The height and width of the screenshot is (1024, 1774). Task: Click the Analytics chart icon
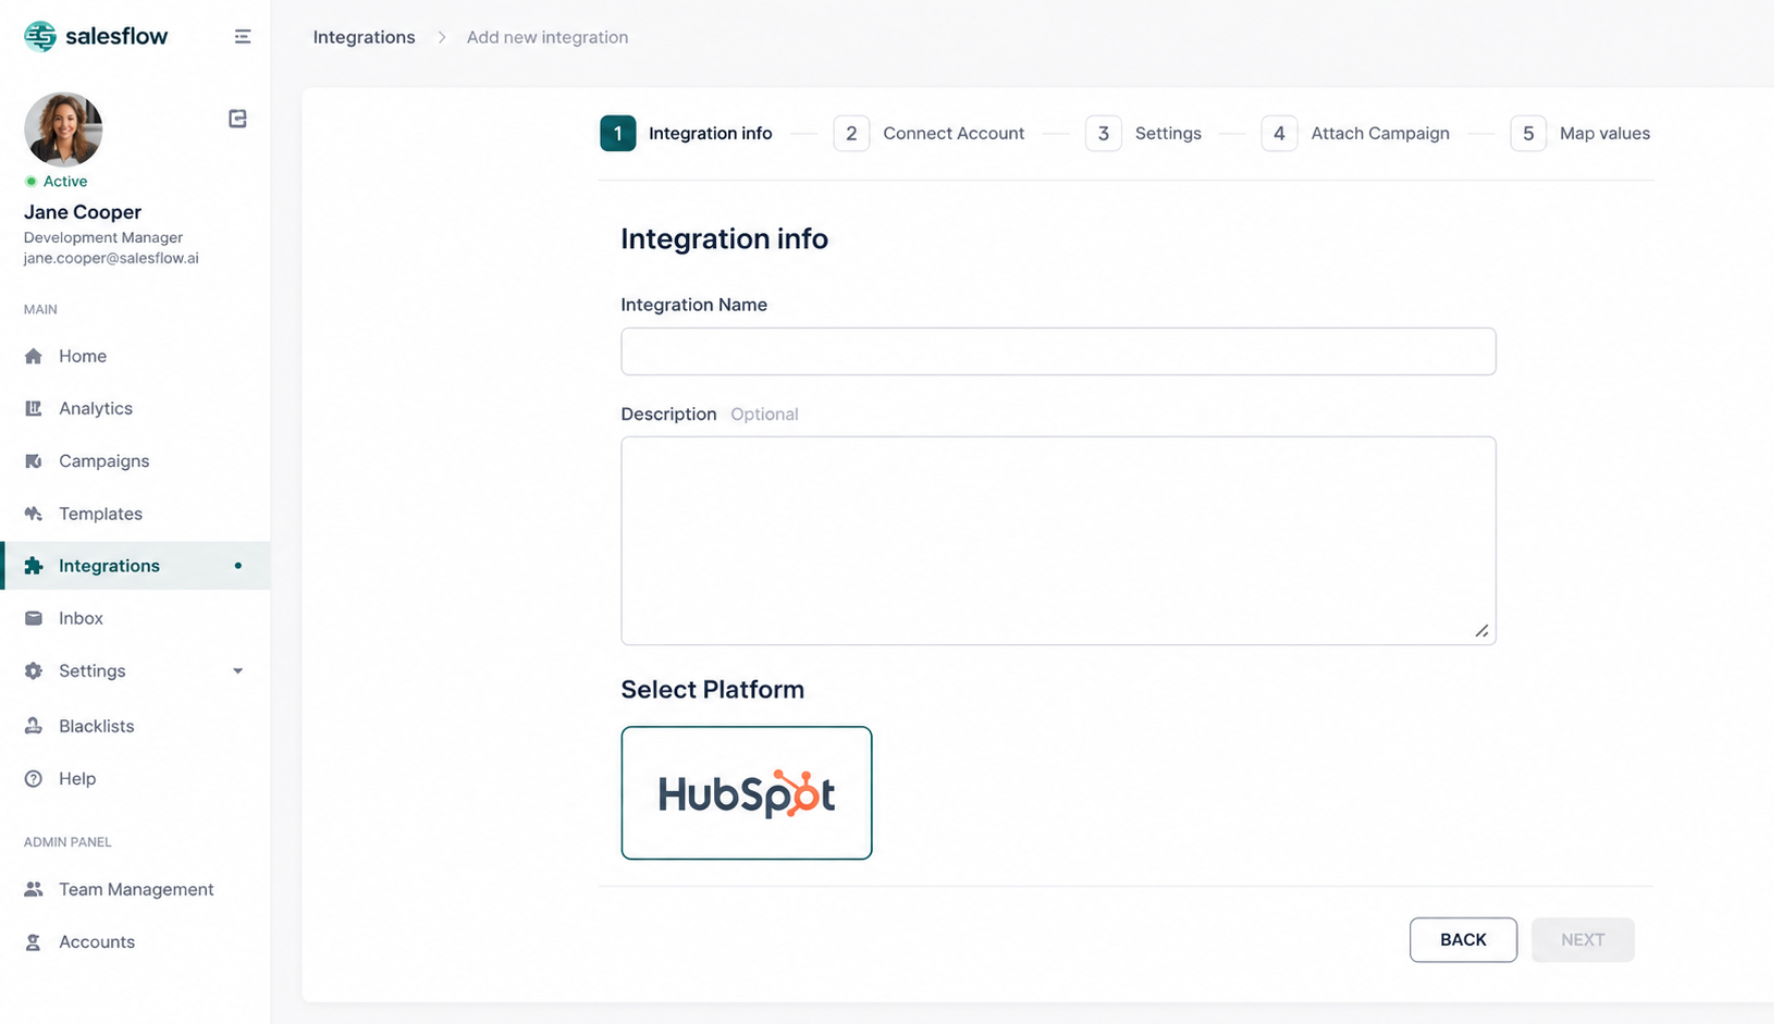33,408
